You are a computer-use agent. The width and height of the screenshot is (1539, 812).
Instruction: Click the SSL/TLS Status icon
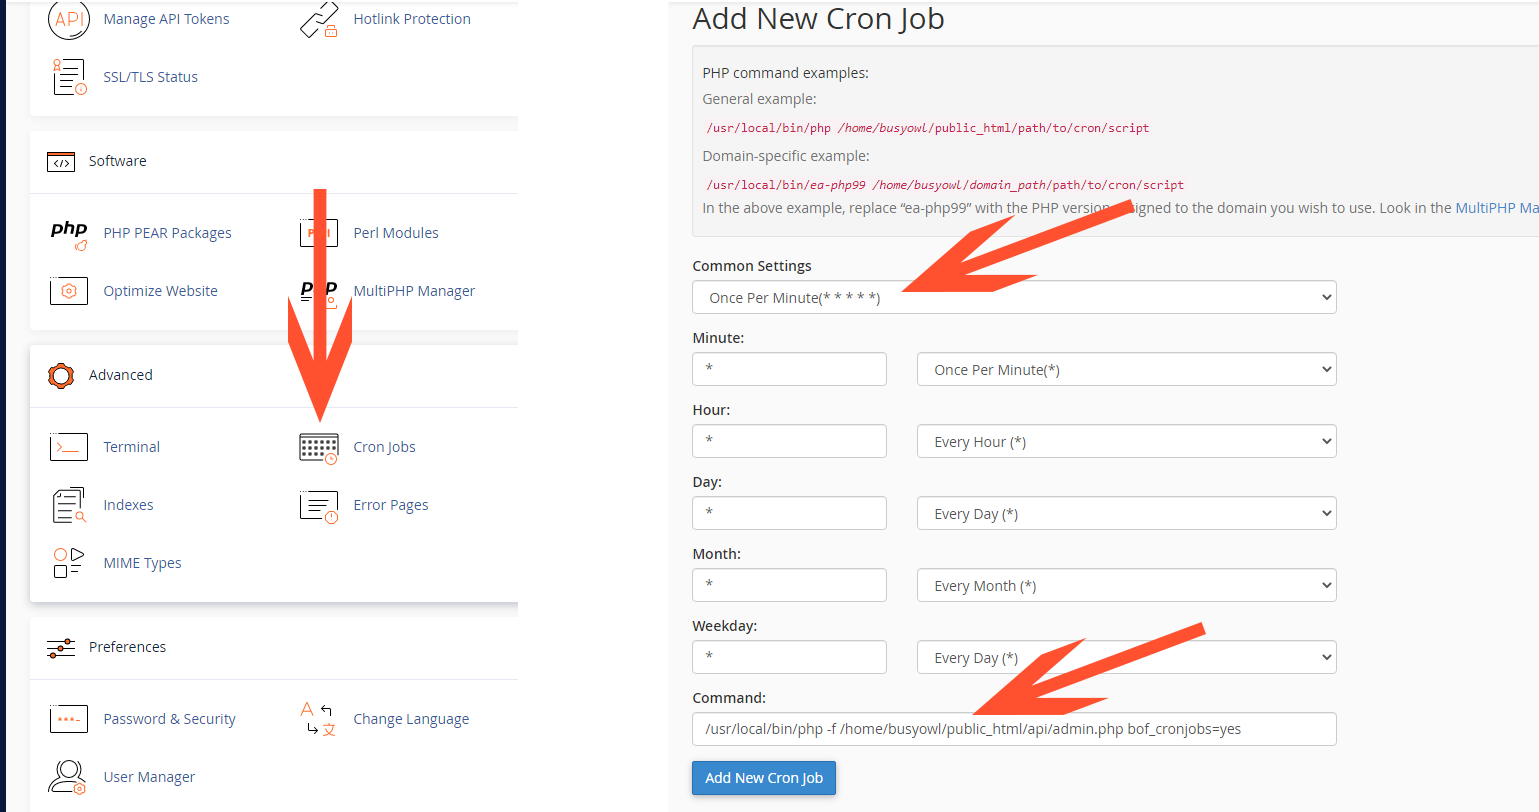point(69,77)
